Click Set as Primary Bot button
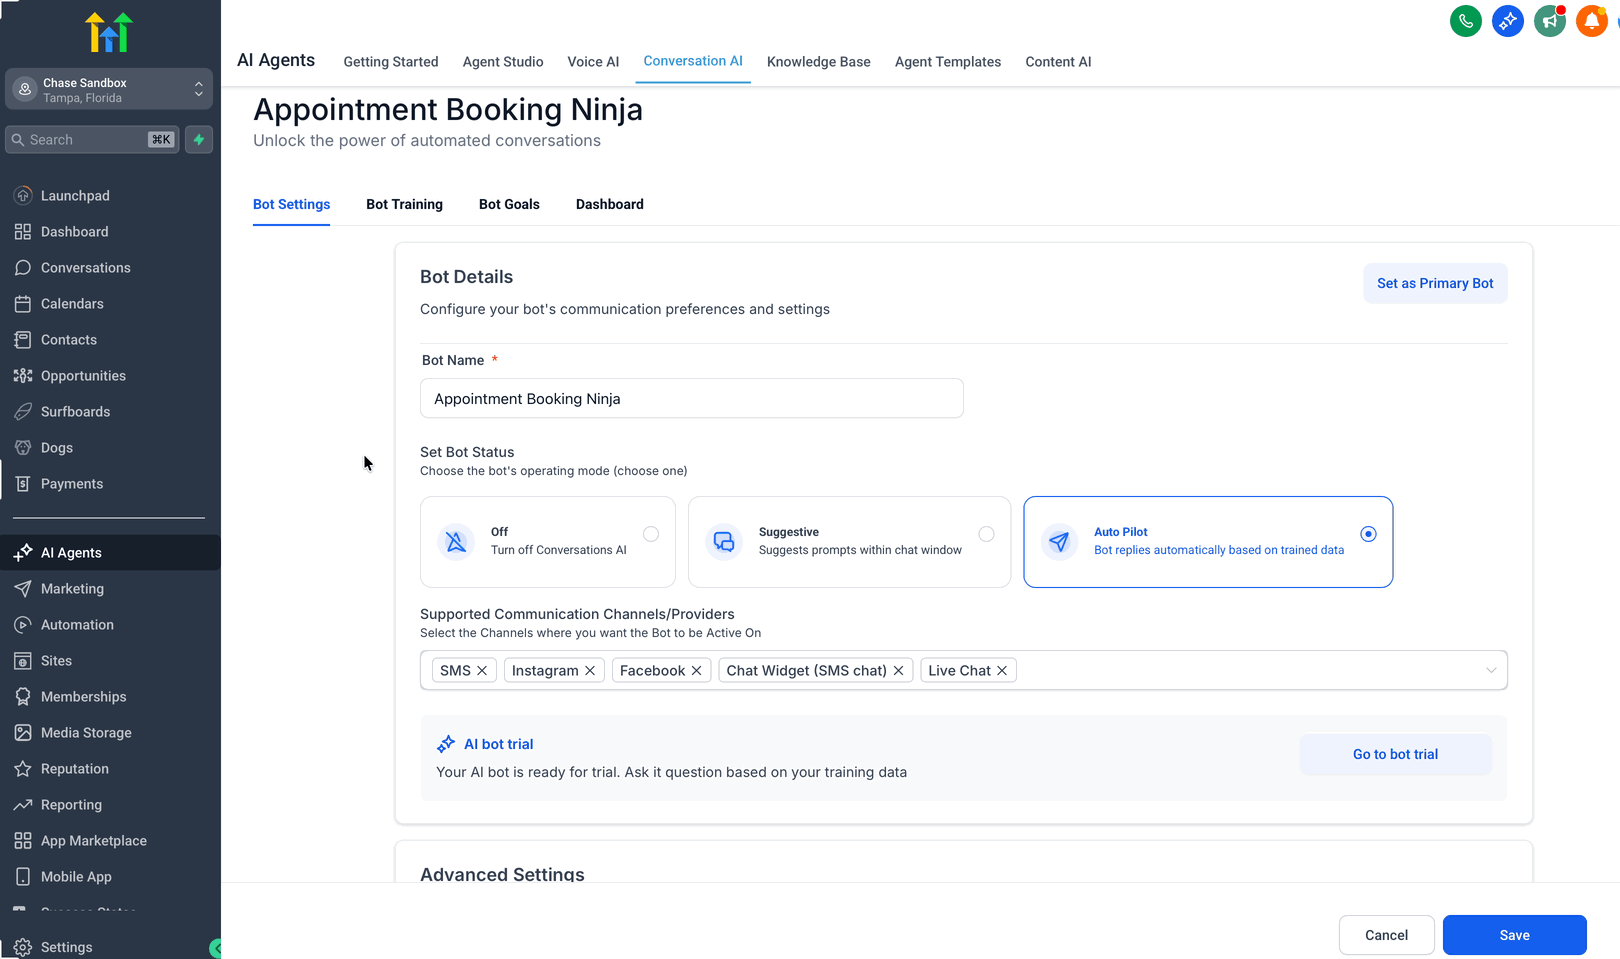1620x959 pixels. tap(1435, 284)
